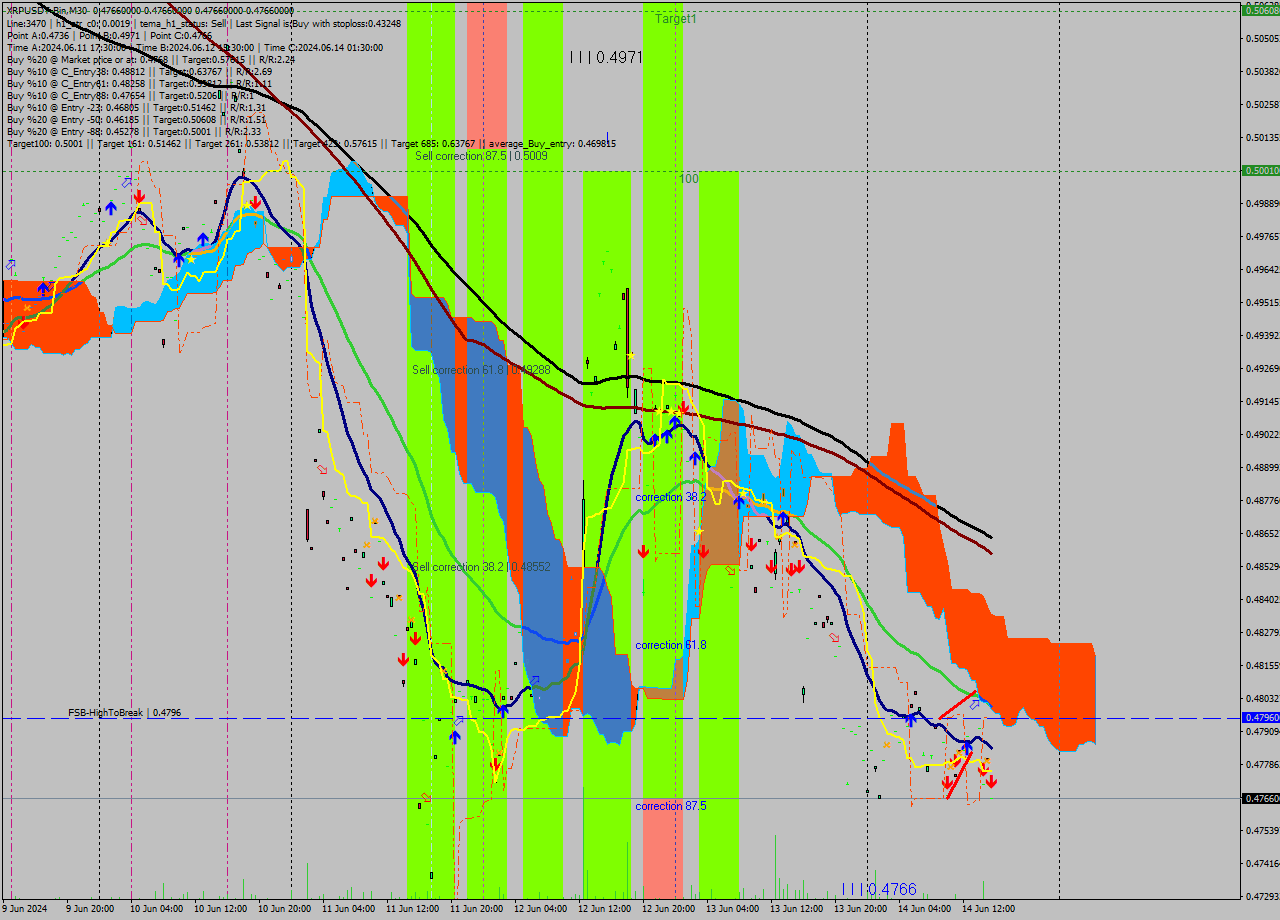1280x920 pixels.
Task: Click 0.50382 on the price scale
Action: coord(1262,72)
